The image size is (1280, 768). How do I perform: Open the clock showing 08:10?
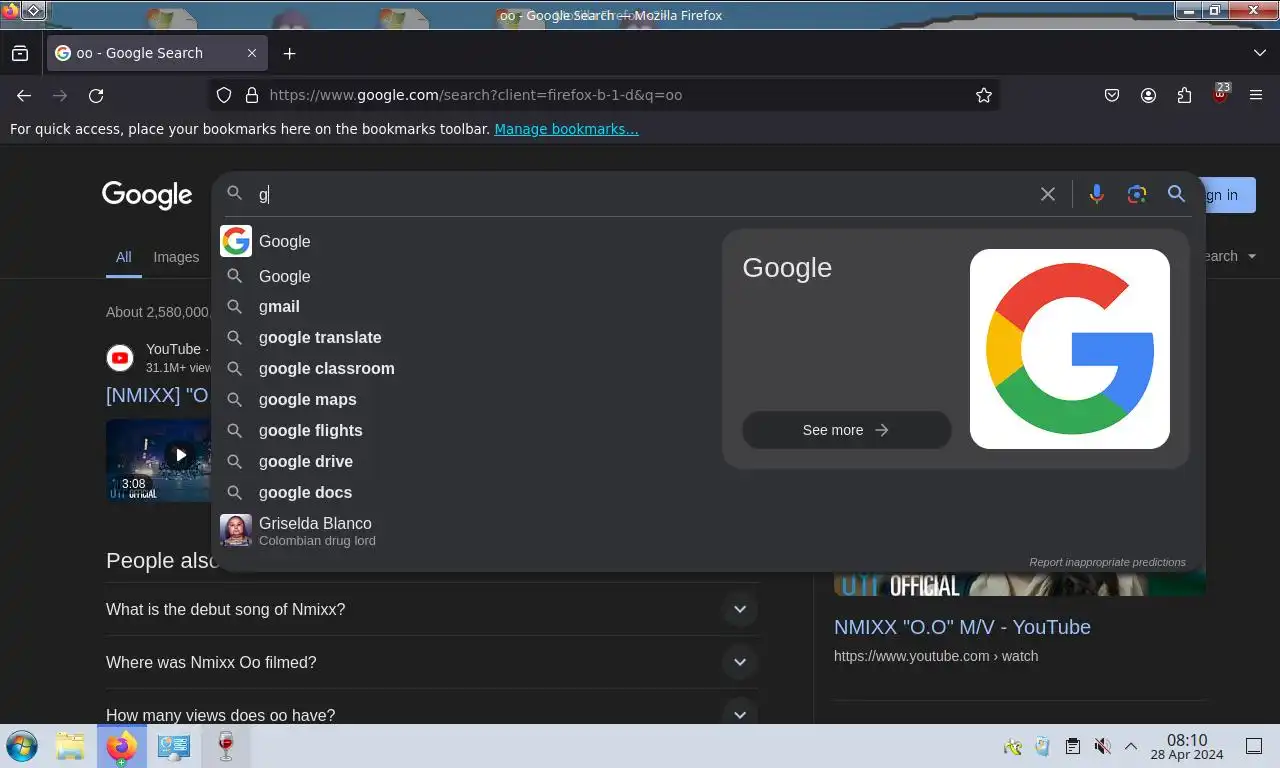[x=1186, y=746]
